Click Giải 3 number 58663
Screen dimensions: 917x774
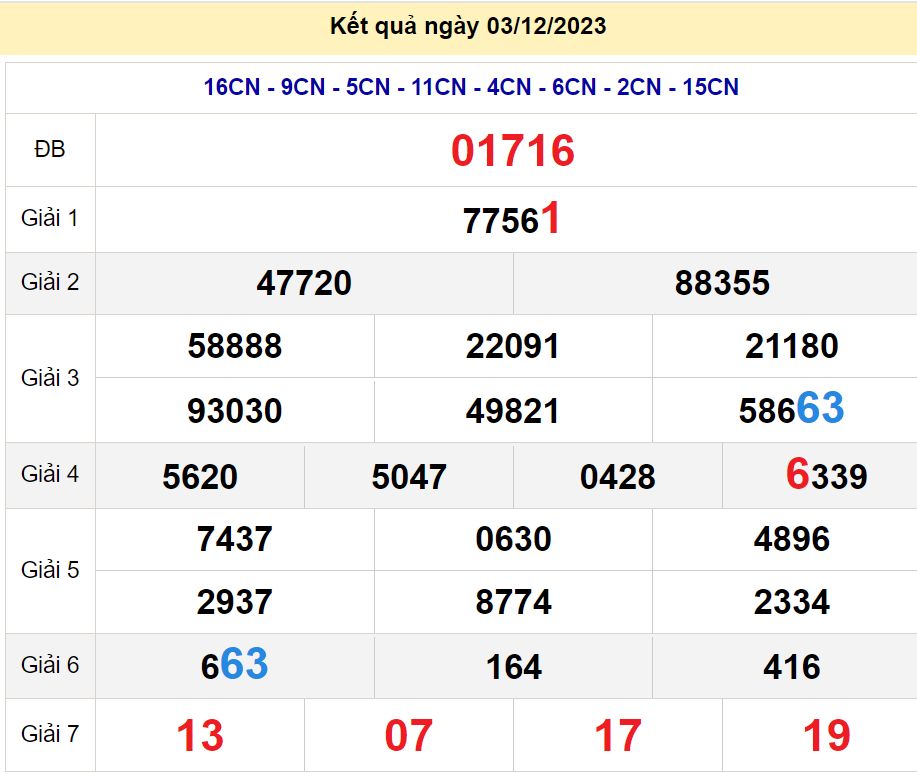pyautogui.click(x=791, y=410)
